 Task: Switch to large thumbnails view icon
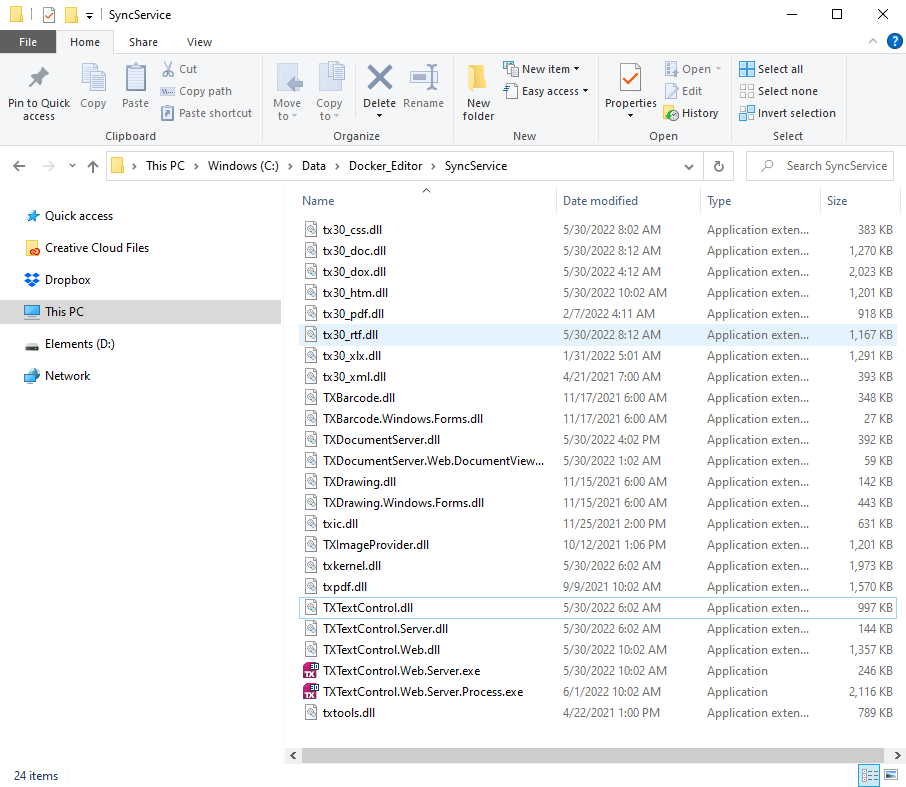891,775
